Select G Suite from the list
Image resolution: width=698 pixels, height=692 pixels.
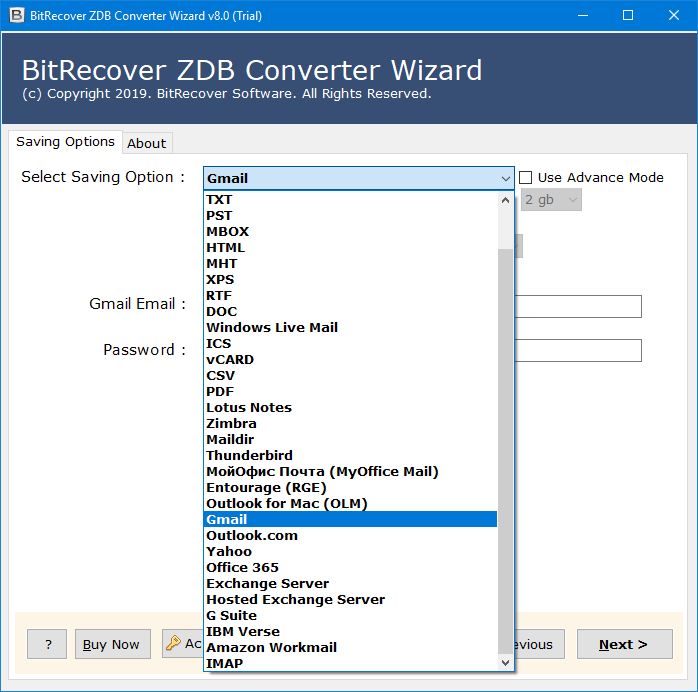pos(350,615)
